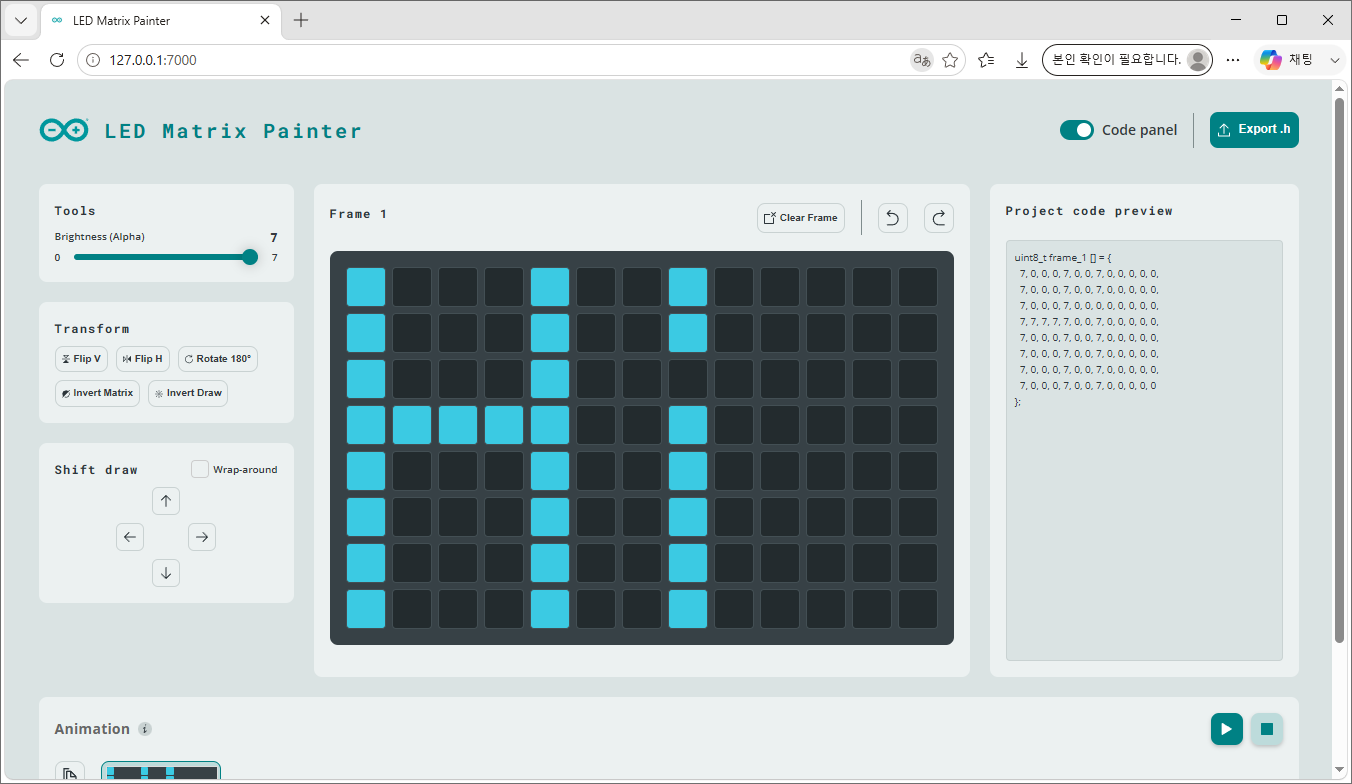Image resolution: width=1352 pixels, height=784 pixels.
Task: Open a new browser tab
Action: [301, 20]
